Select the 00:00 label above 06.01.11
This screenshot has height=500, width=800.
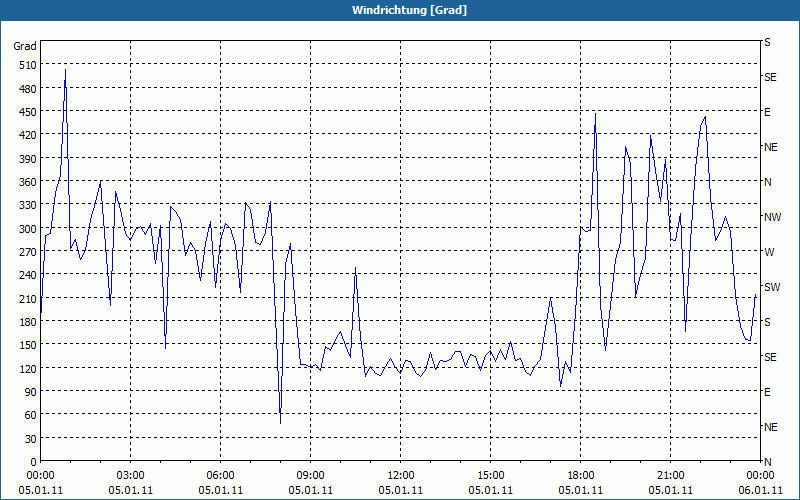(x=760, y=476)
